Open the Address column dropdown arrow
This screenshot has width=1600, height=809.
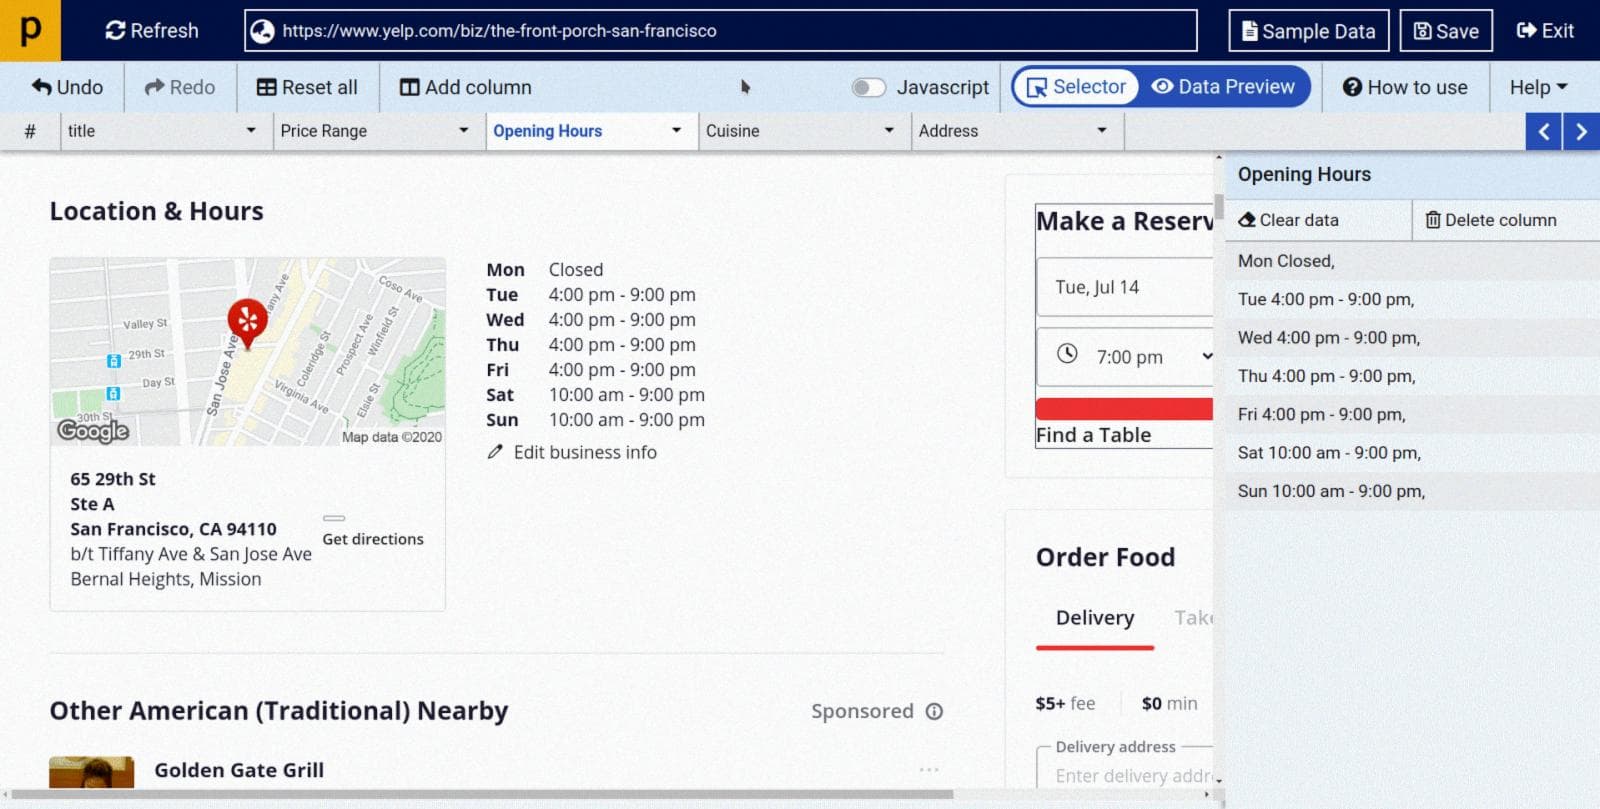click(x=1102, y=130)
